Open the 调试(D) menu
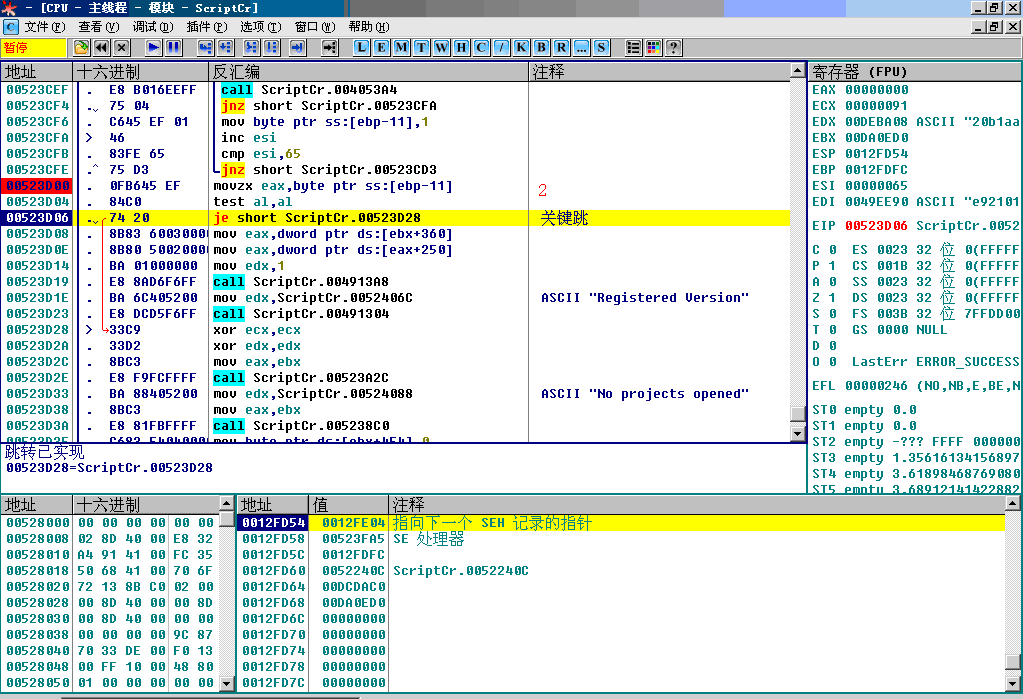Image resolution: width=1023 pixels, height=699 pixels. click(153, 27)
